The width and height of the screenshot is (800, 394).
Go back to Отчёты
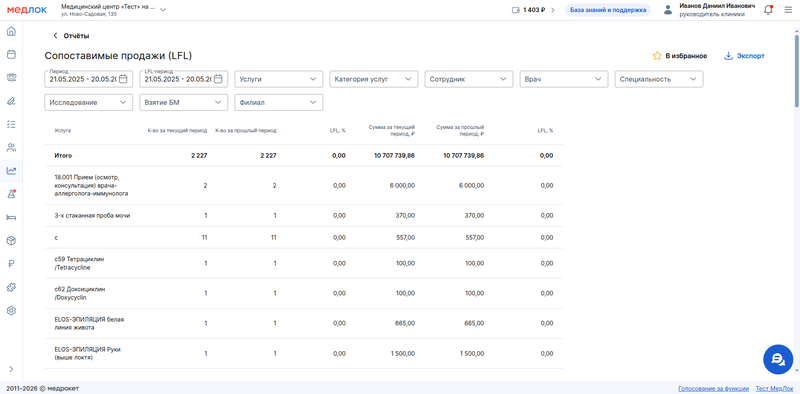click(x=71, y=36)
